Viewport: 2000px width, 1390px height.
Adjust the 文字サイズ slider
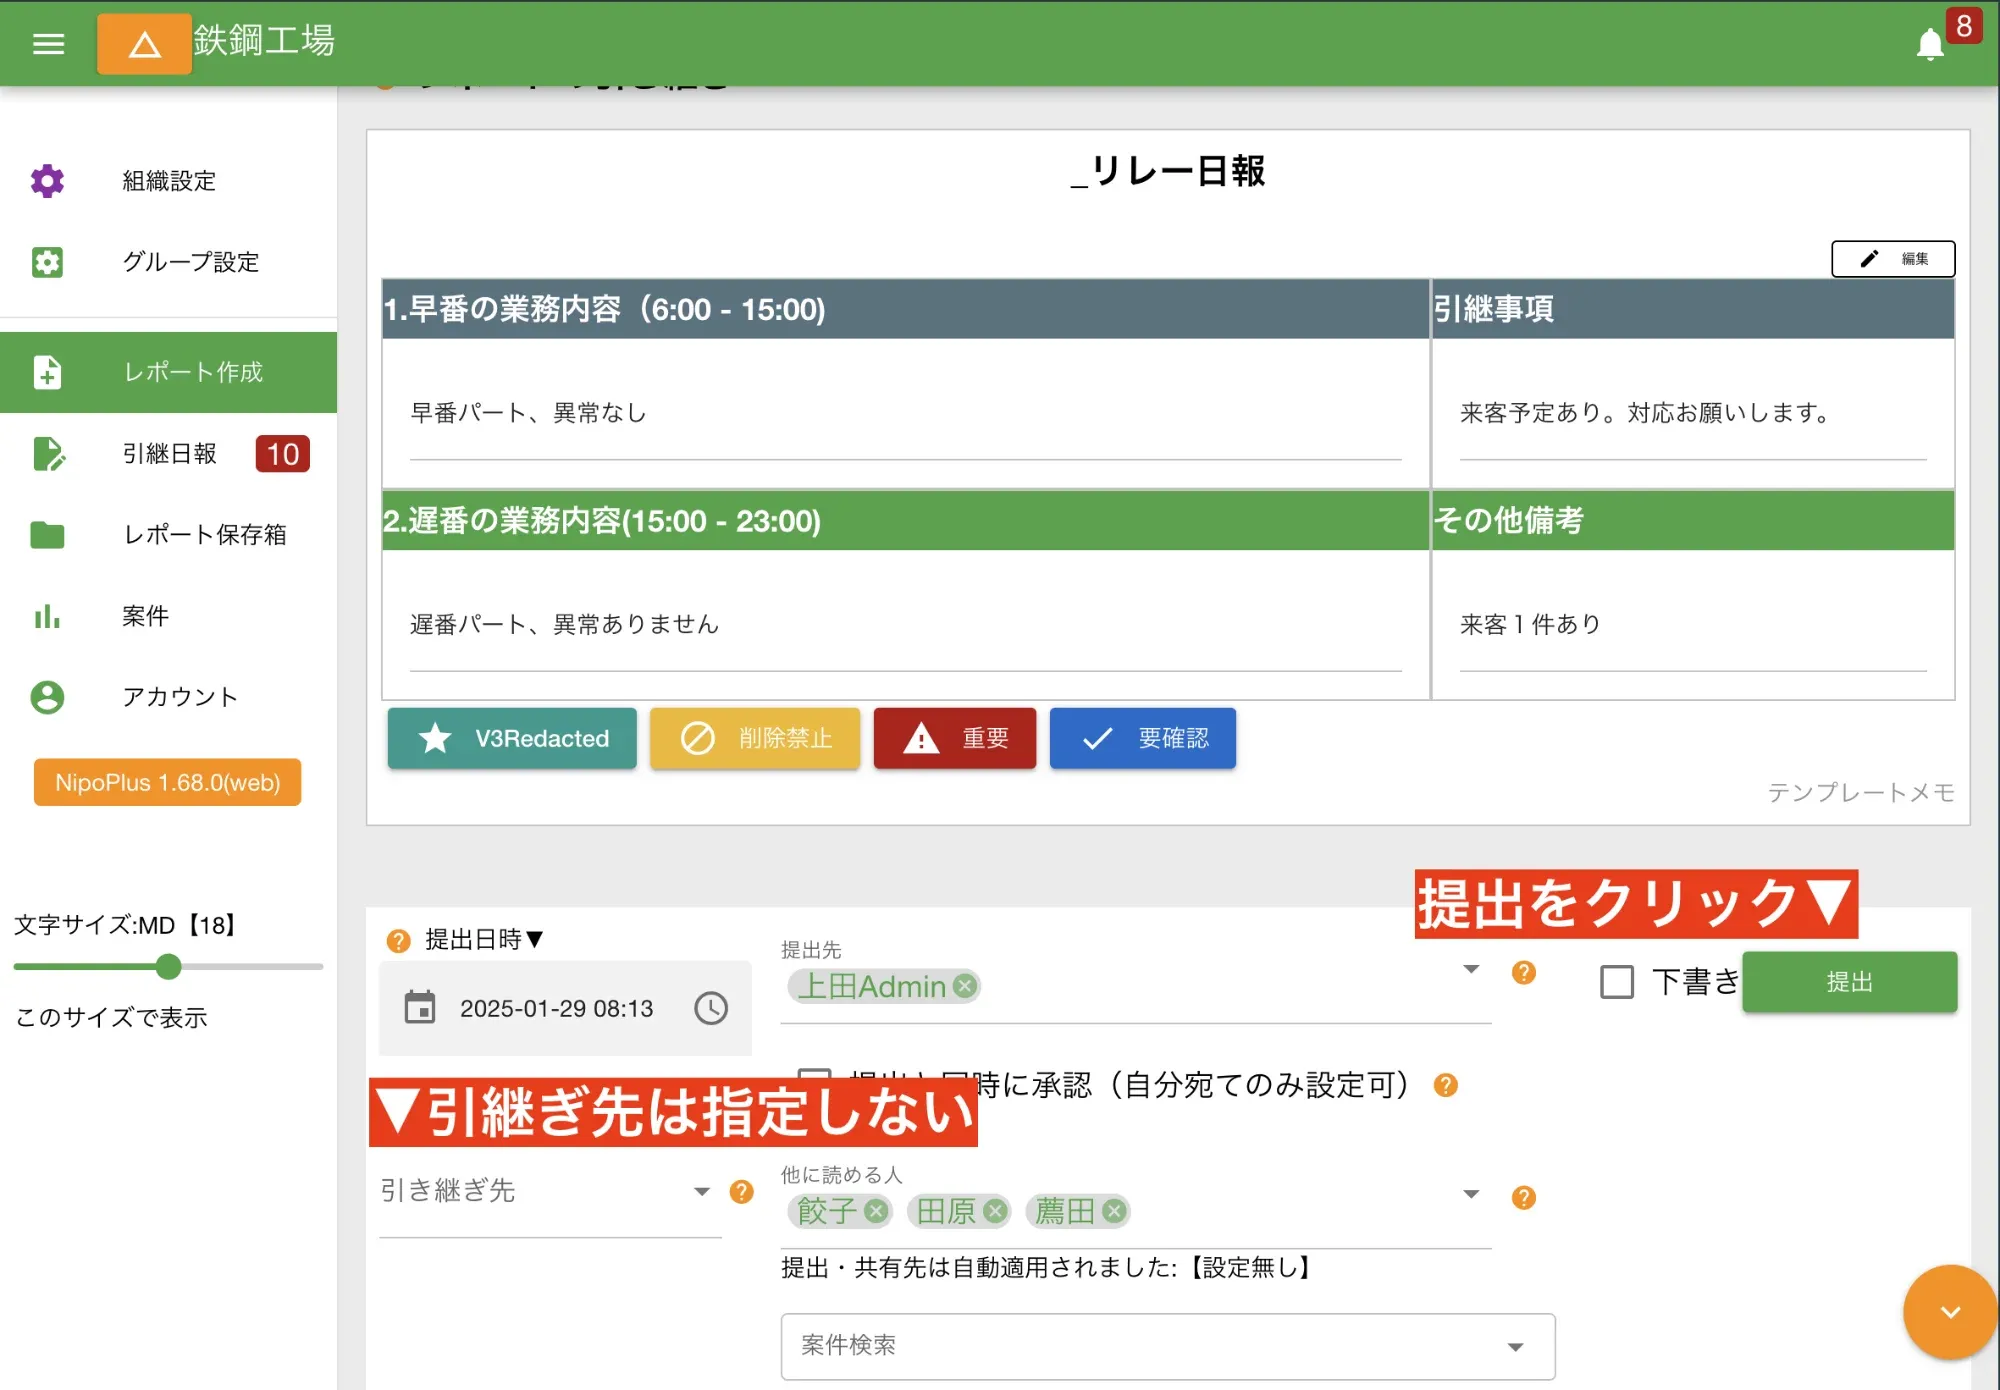(x=168, y=967)
